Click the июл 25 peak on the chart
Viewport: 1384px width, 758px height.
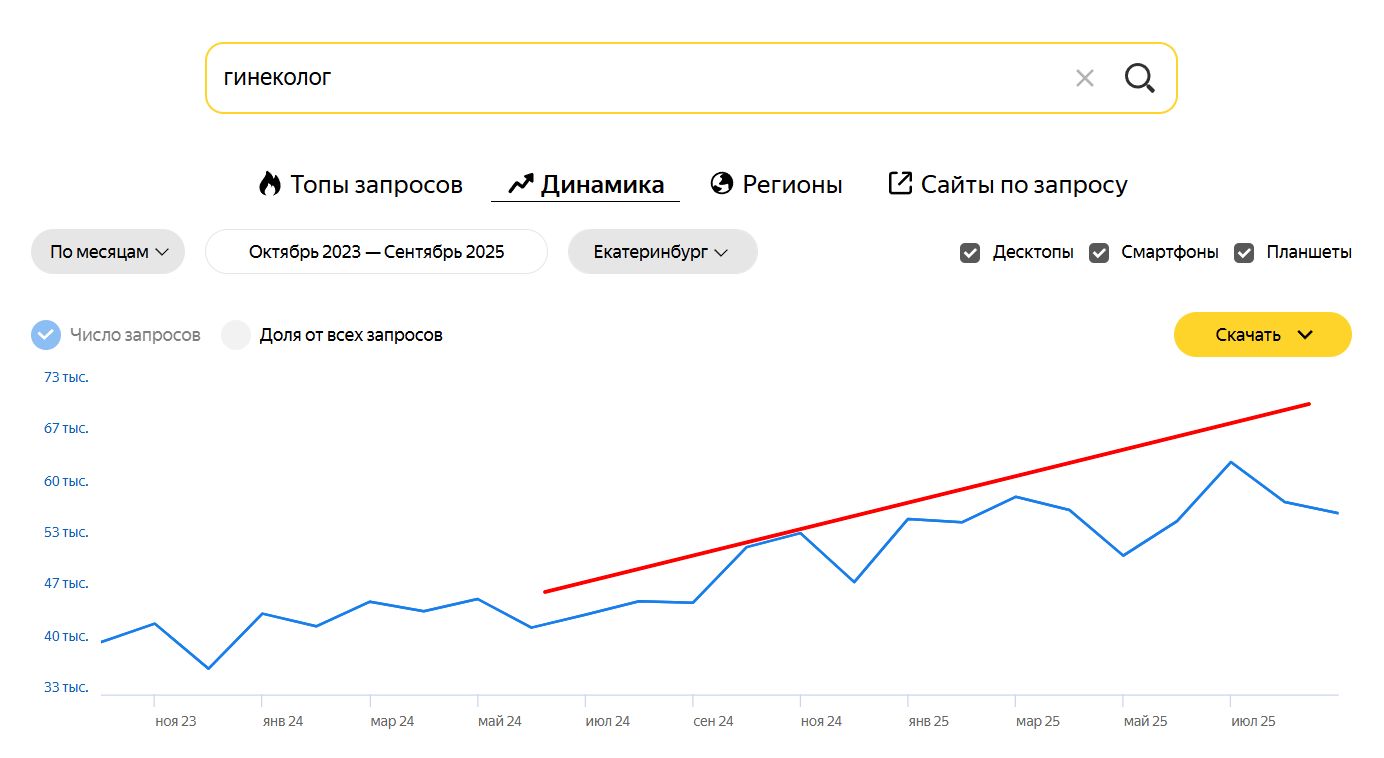[x=1230, y=462]
